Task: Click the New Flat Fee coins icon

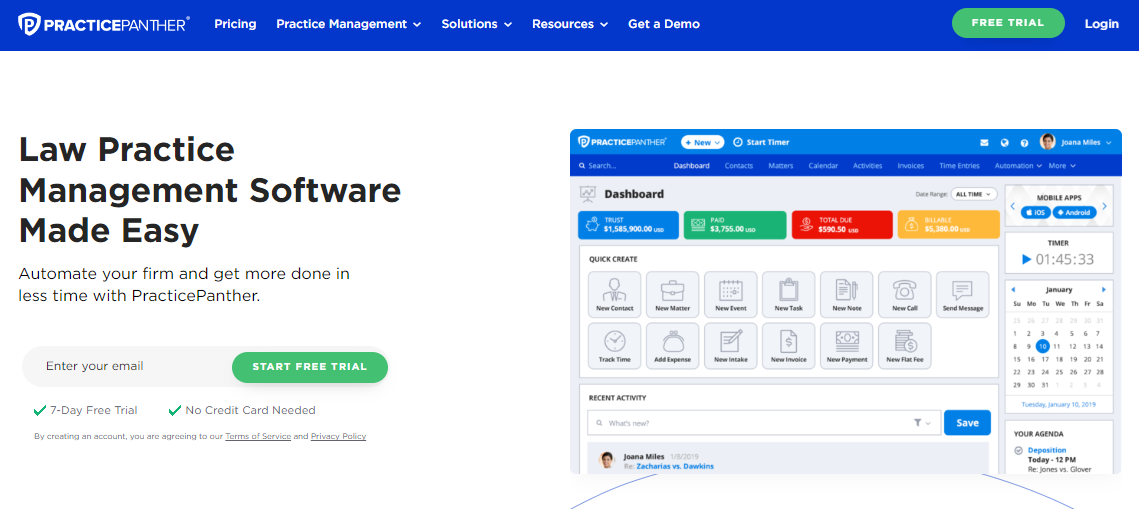Action: click(905, 341)
